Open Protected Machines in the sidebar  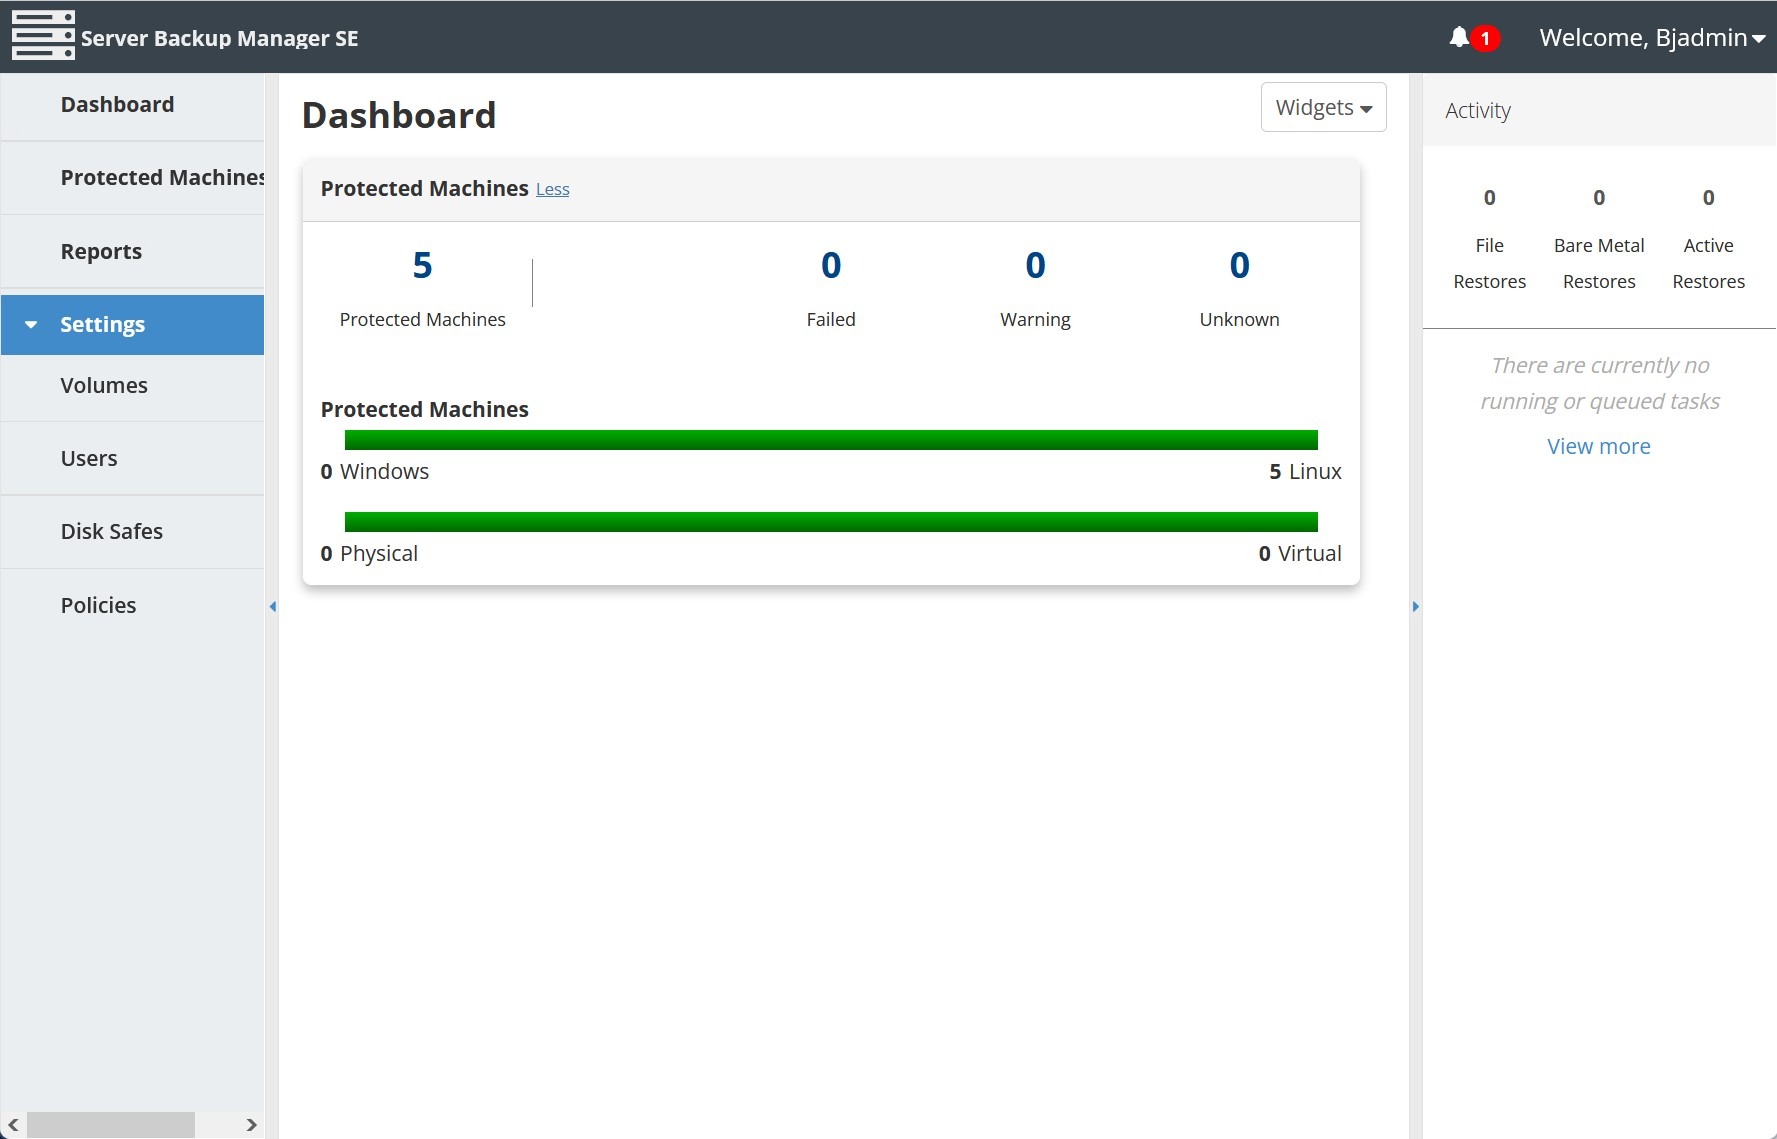tap(132, 177)
